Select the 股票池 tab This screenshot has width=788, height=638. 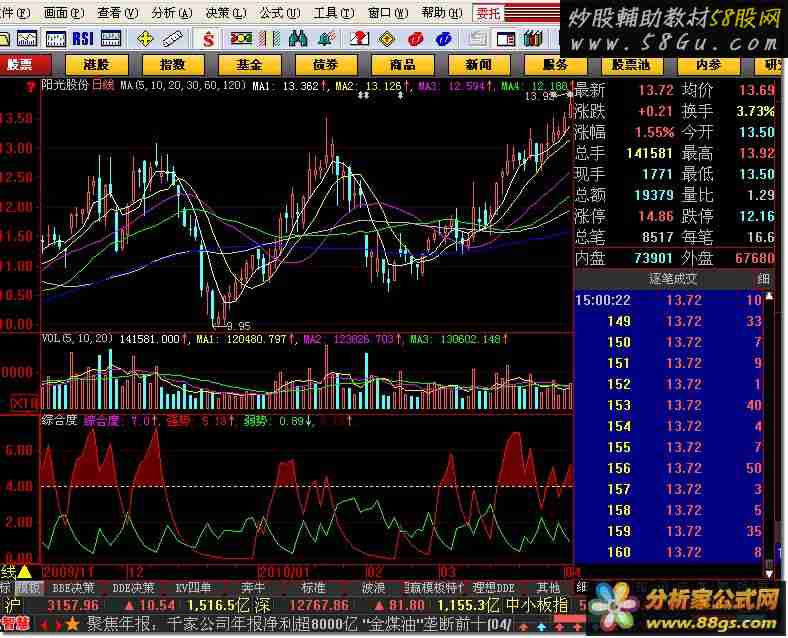[x=632, y=65]
